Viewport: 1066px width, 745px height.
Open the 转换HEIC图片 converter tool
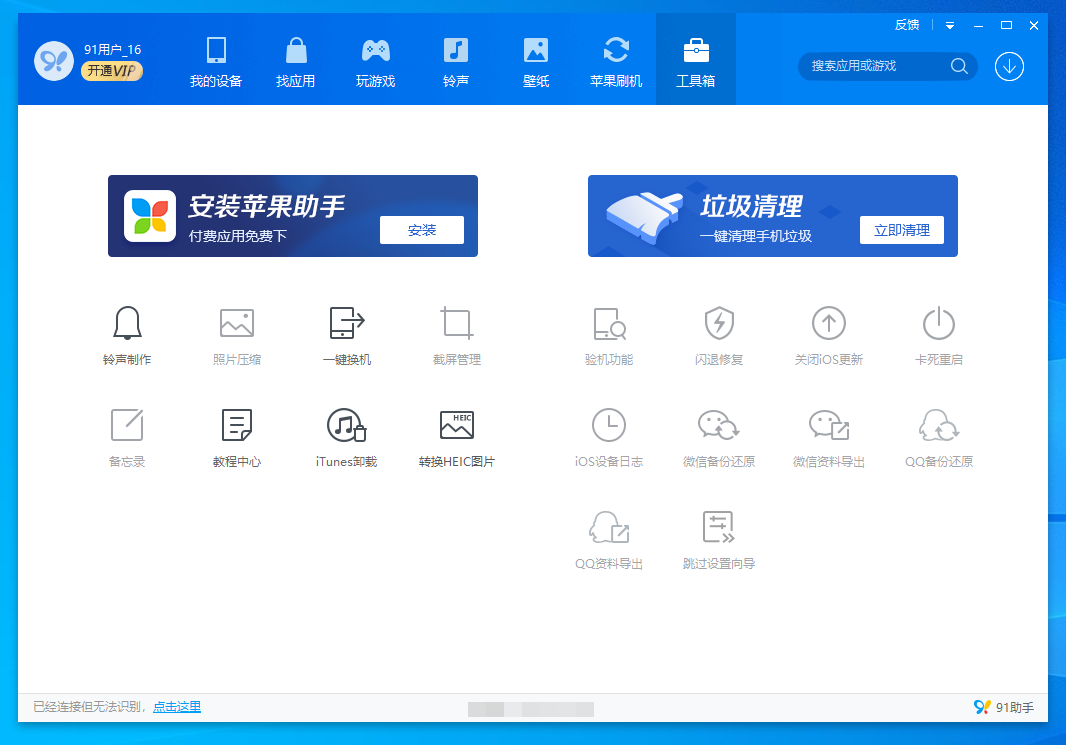456,426
